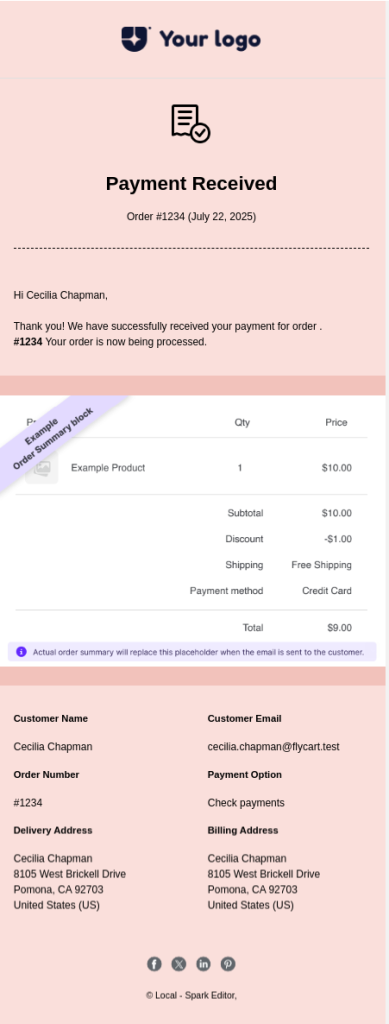
Task: Click the Billing Address heading
Action: (243, 831)
